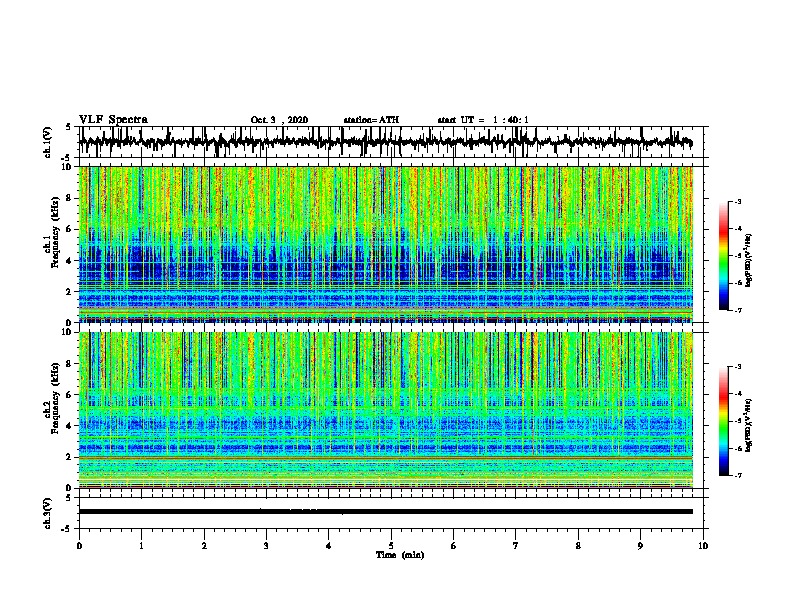792x612 pixels.
Task: Click time axis tick label '2'
Action: (204, 546)
